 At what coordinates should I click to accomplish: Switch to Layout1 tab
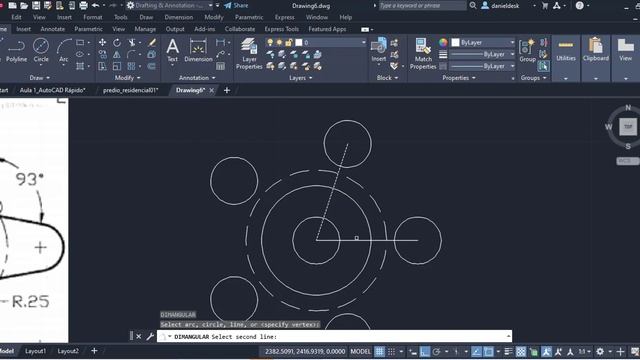tap(36, 351)
